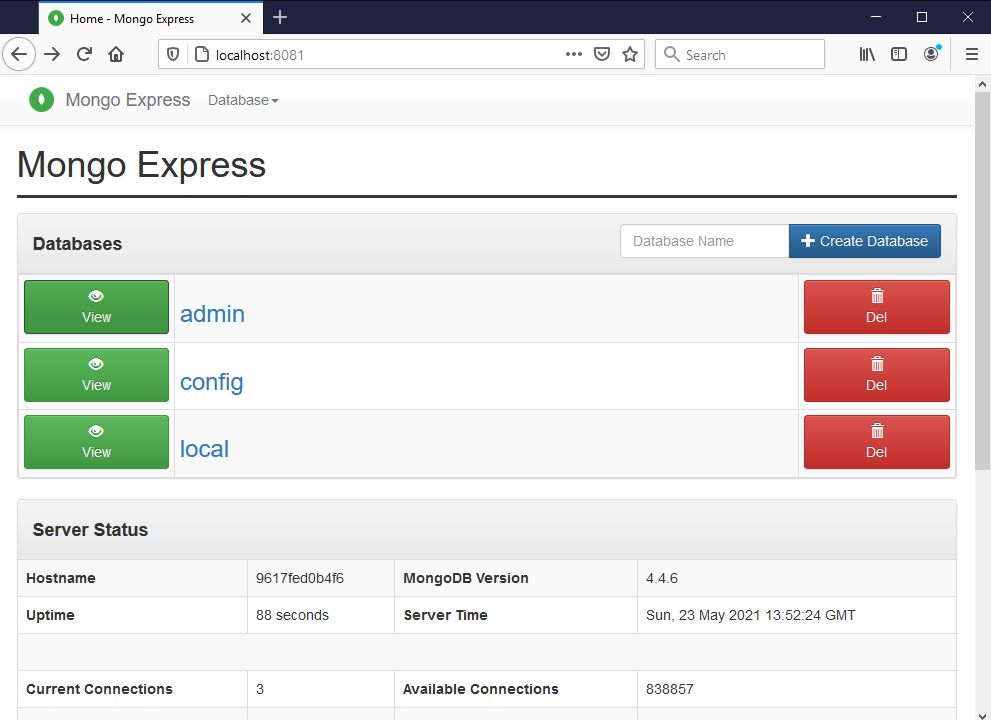Click the MongoDB Version label
The width and height of the screenshot is (991, 720).
(x=466, y=578)
